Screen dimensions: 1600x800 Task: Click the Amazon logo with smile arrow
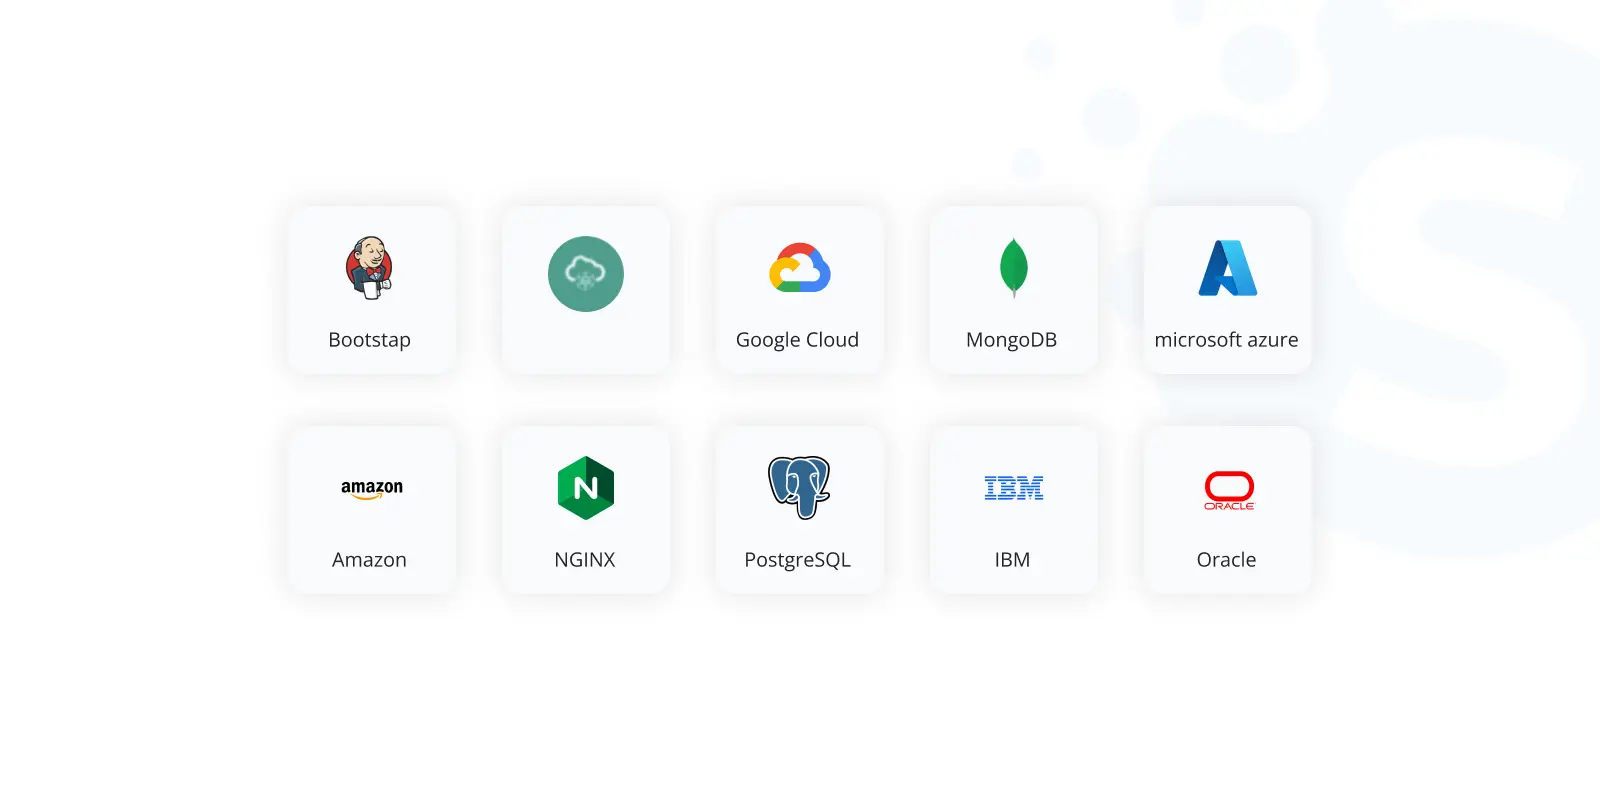[x=372, y=489]
